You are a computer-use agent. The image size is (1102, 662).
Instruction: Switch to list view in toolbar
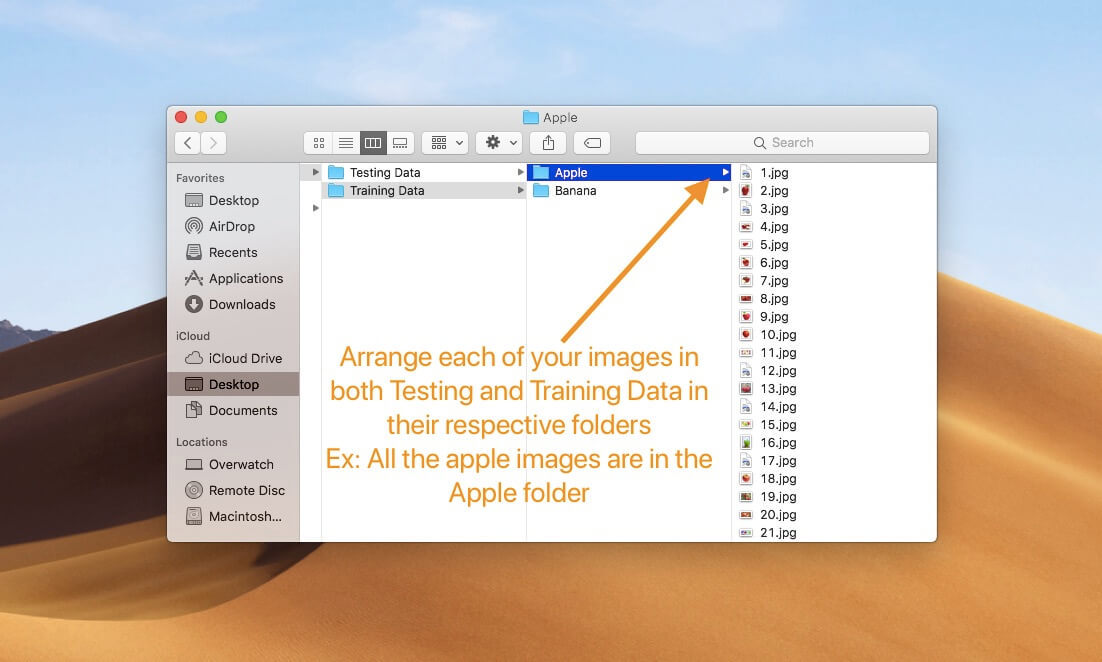point(346,143)
